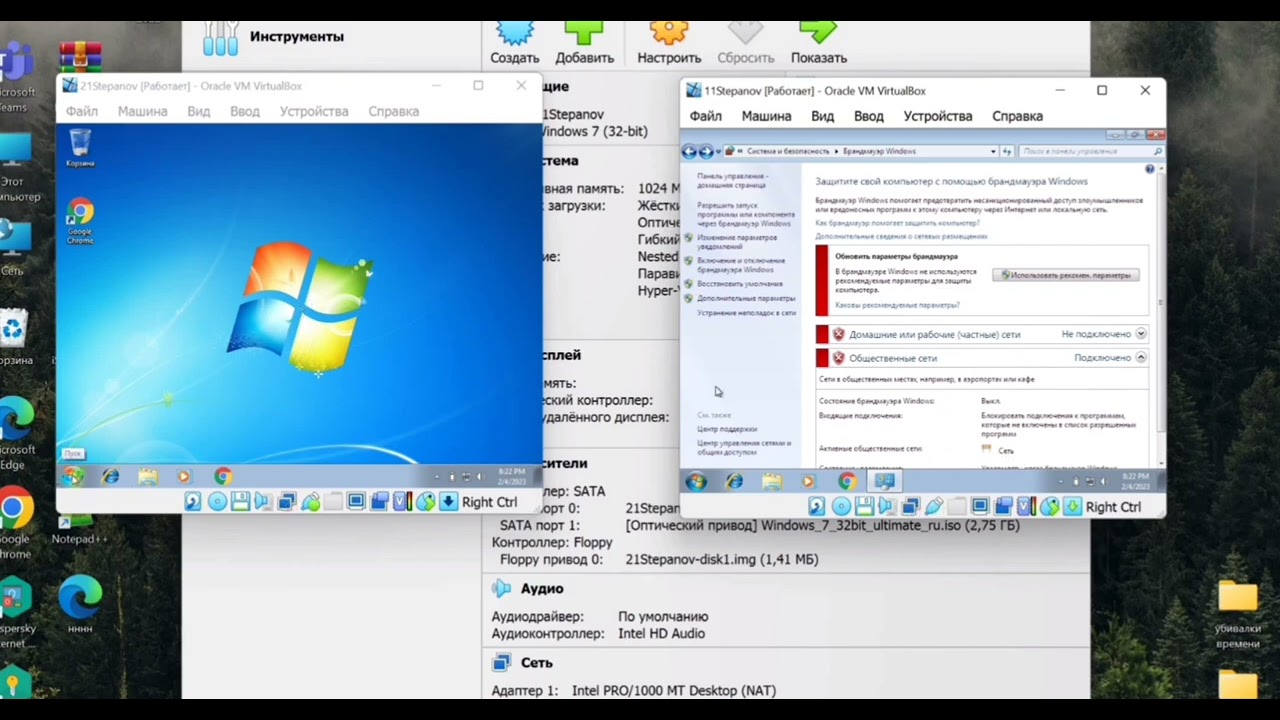This screenshot has width=1280, height=720.
Task: Open Машина menu in 21Stepanov window
Action: tap(142, 111)
